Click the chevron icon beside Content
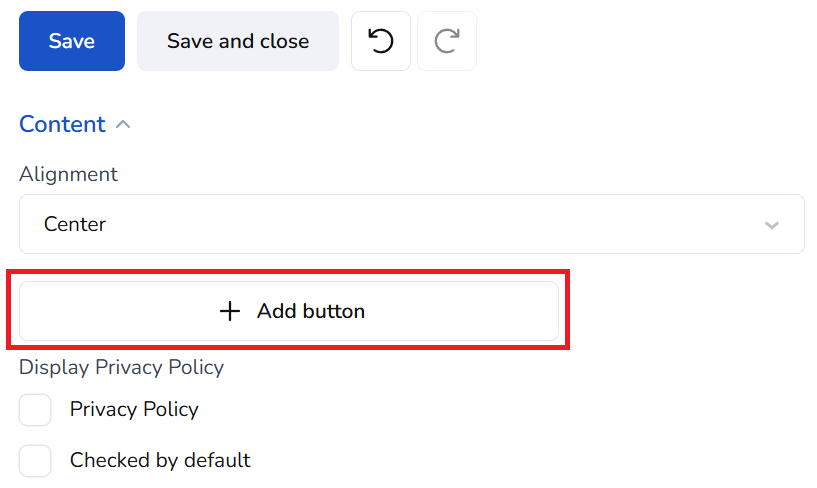Viewport: 817px width, 488px height. click(x=123, y=125)
